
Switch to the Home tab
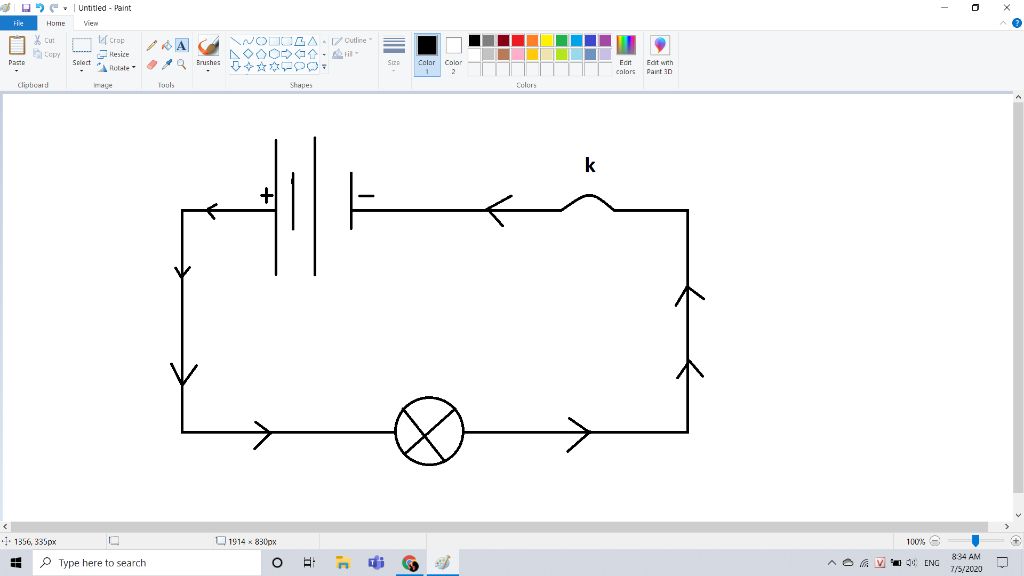[x=56, y=24]
